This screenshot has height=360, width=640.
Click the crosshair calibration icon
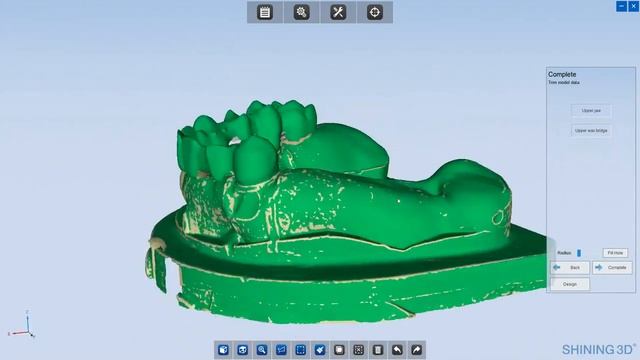pos(375,12)
